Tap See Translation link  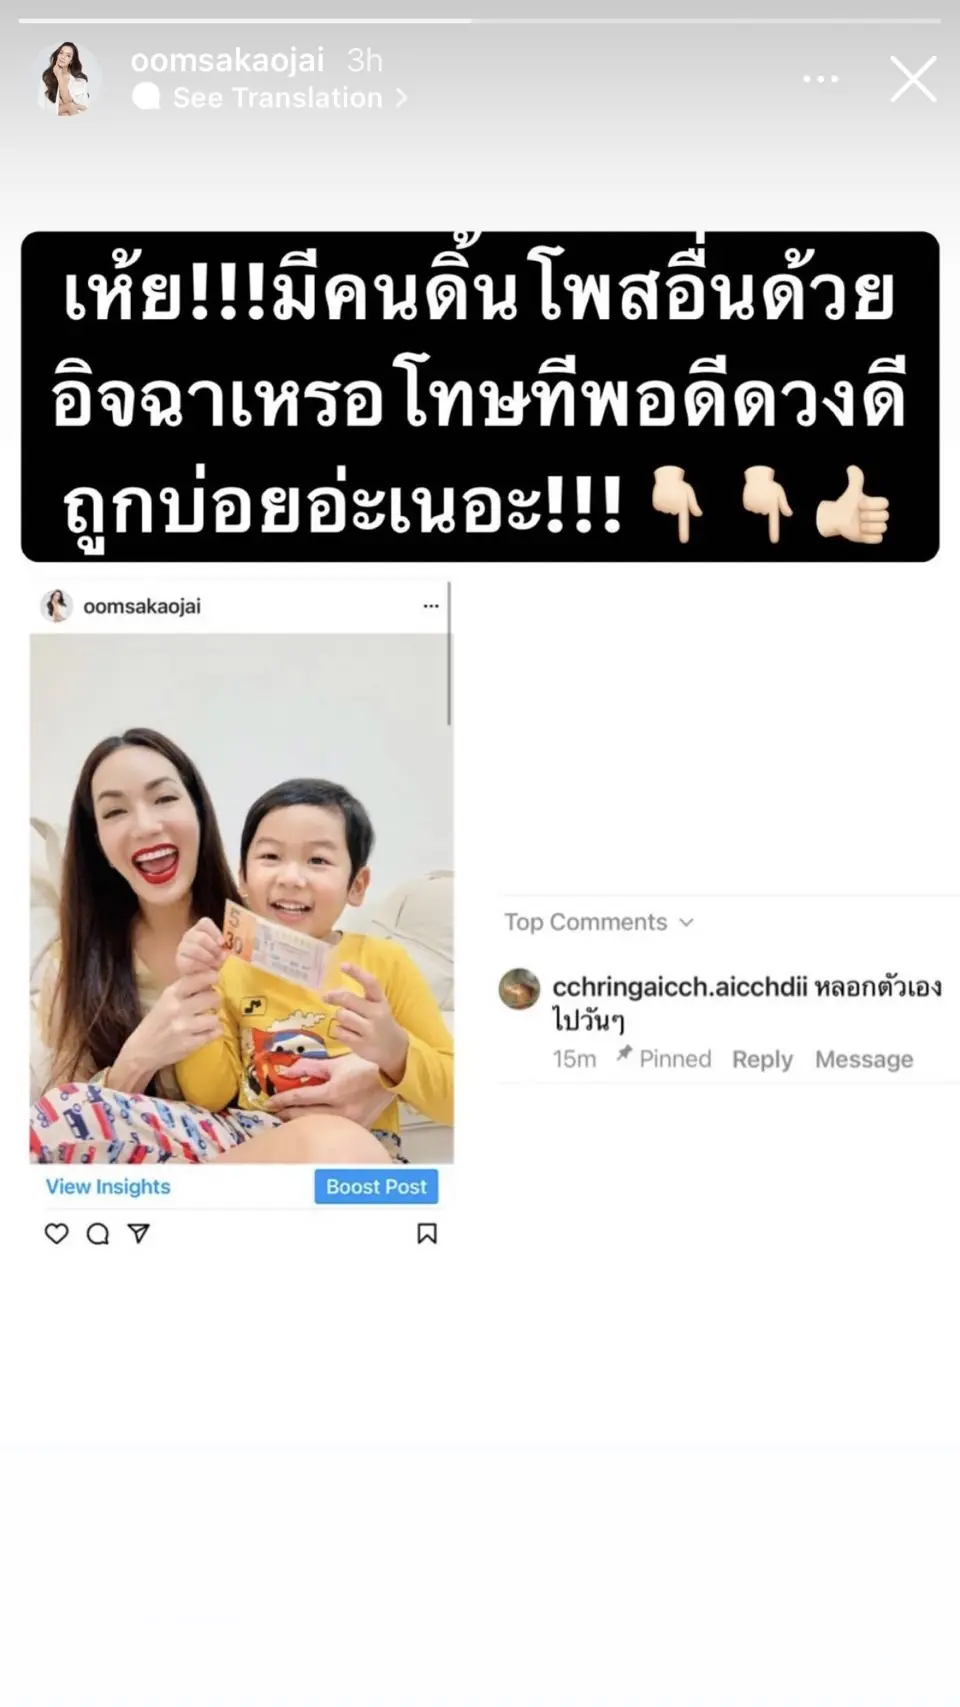[277, 98]
